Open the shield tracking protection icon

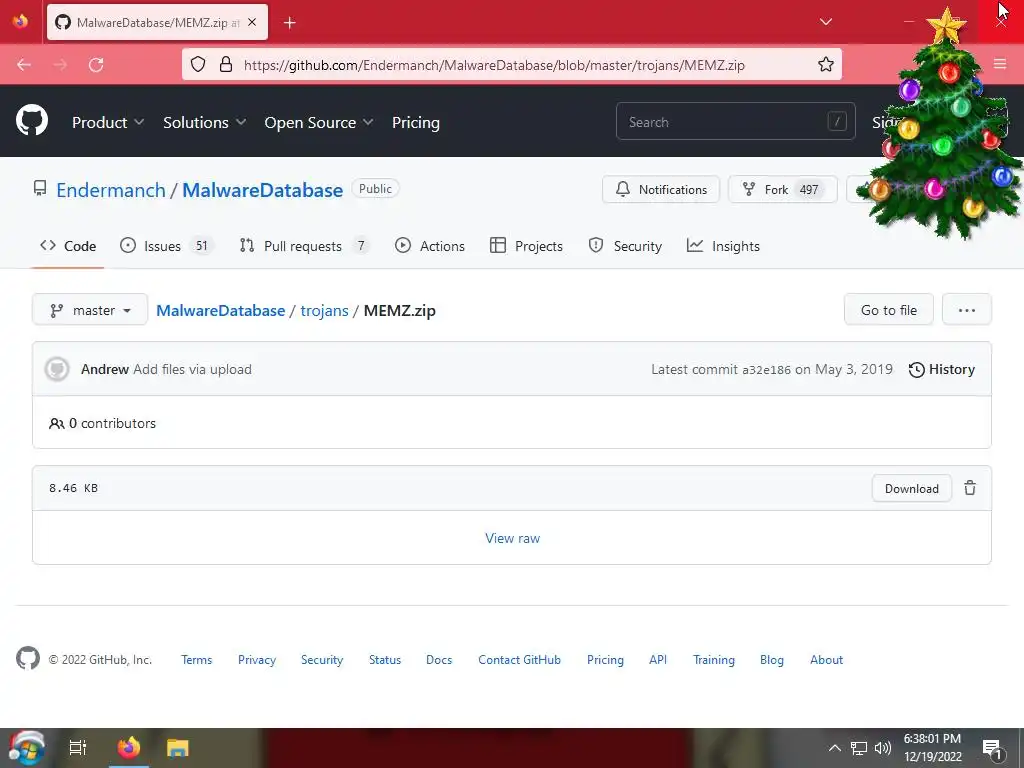(198, 64)
